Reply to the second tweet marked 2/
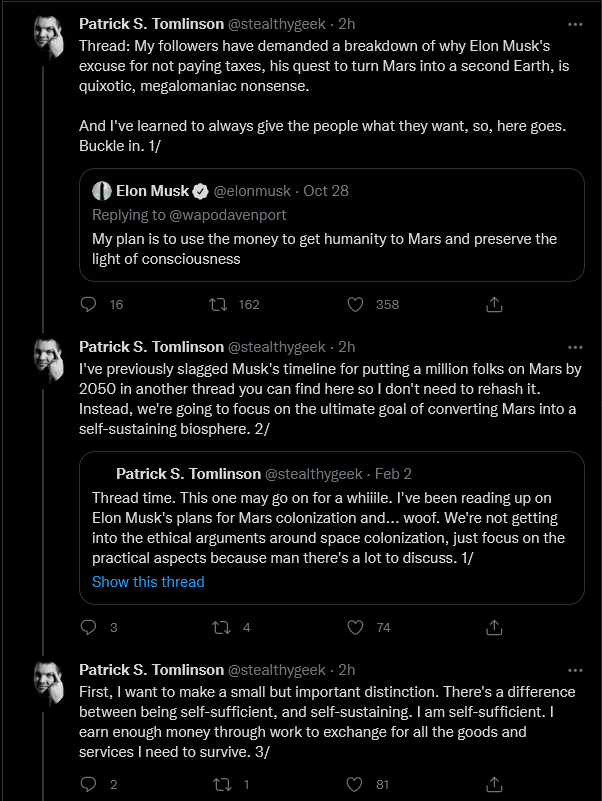The image size is (602, 801). tap(88, 627)
